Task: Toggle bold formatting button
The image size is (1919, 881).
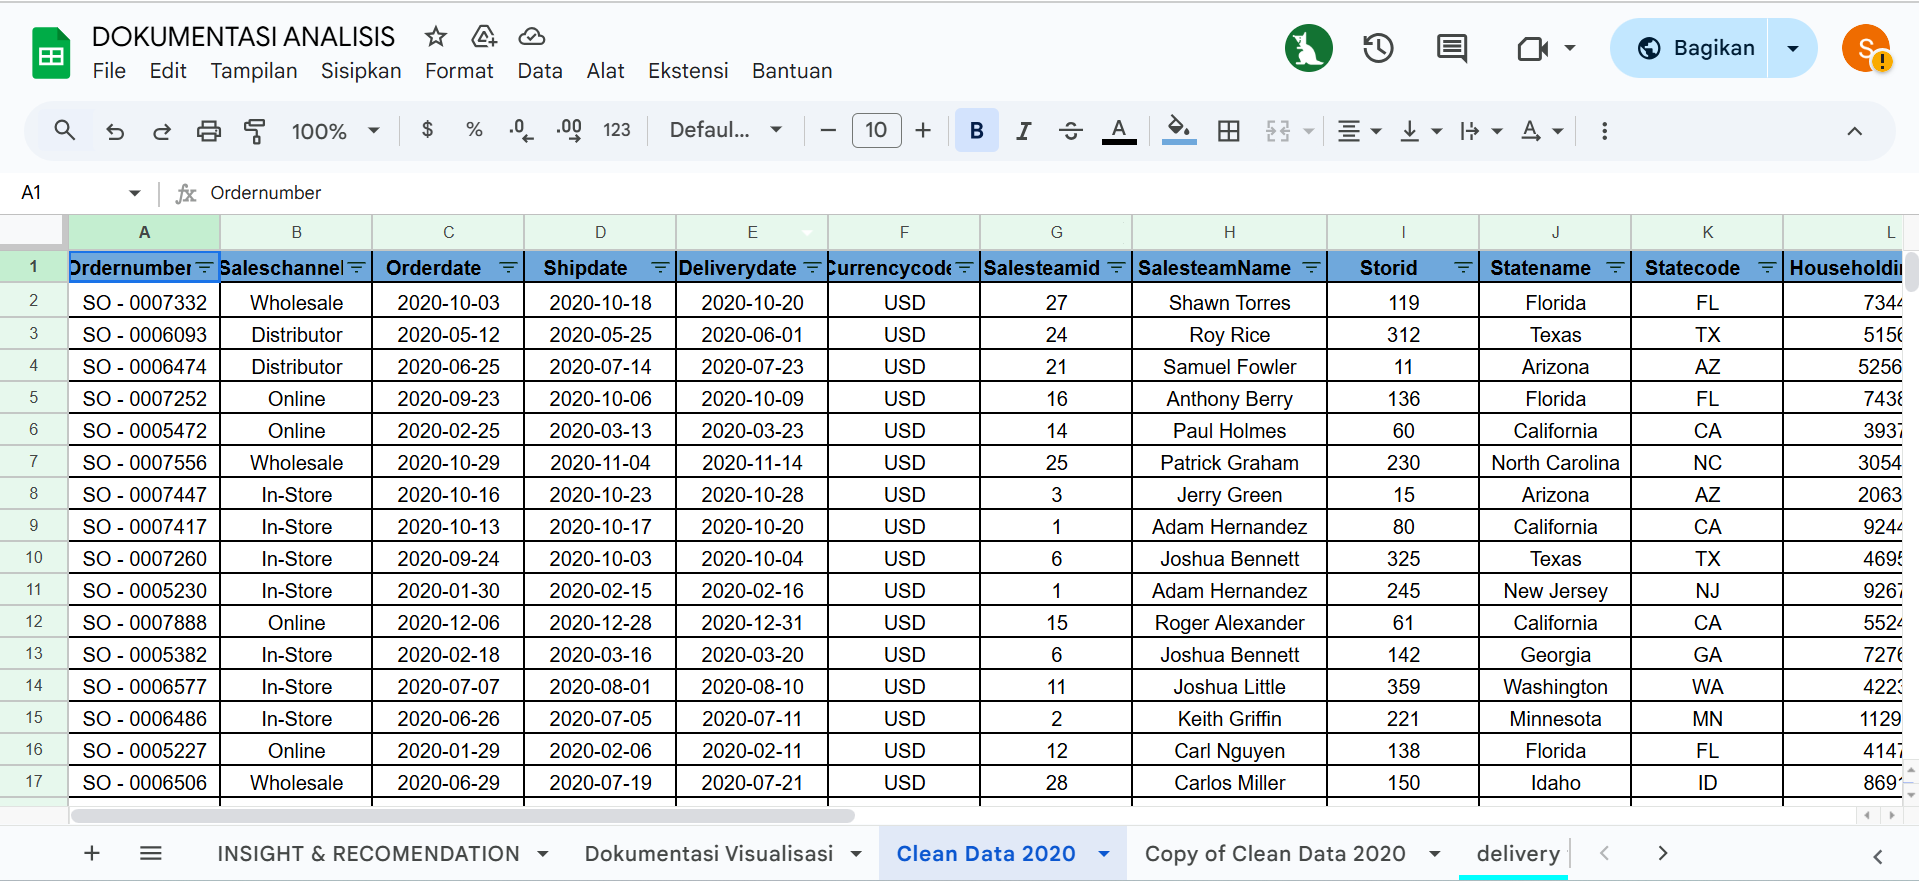Action: [x=976, y=131]
